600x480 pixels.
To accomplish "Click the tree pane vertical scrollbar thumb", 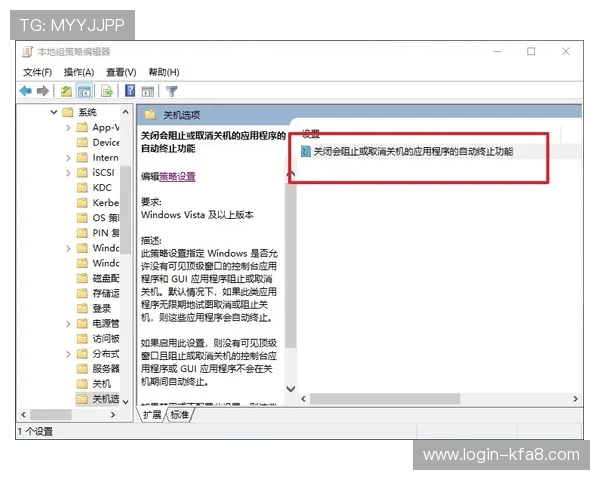I will (x=126, y=210).
